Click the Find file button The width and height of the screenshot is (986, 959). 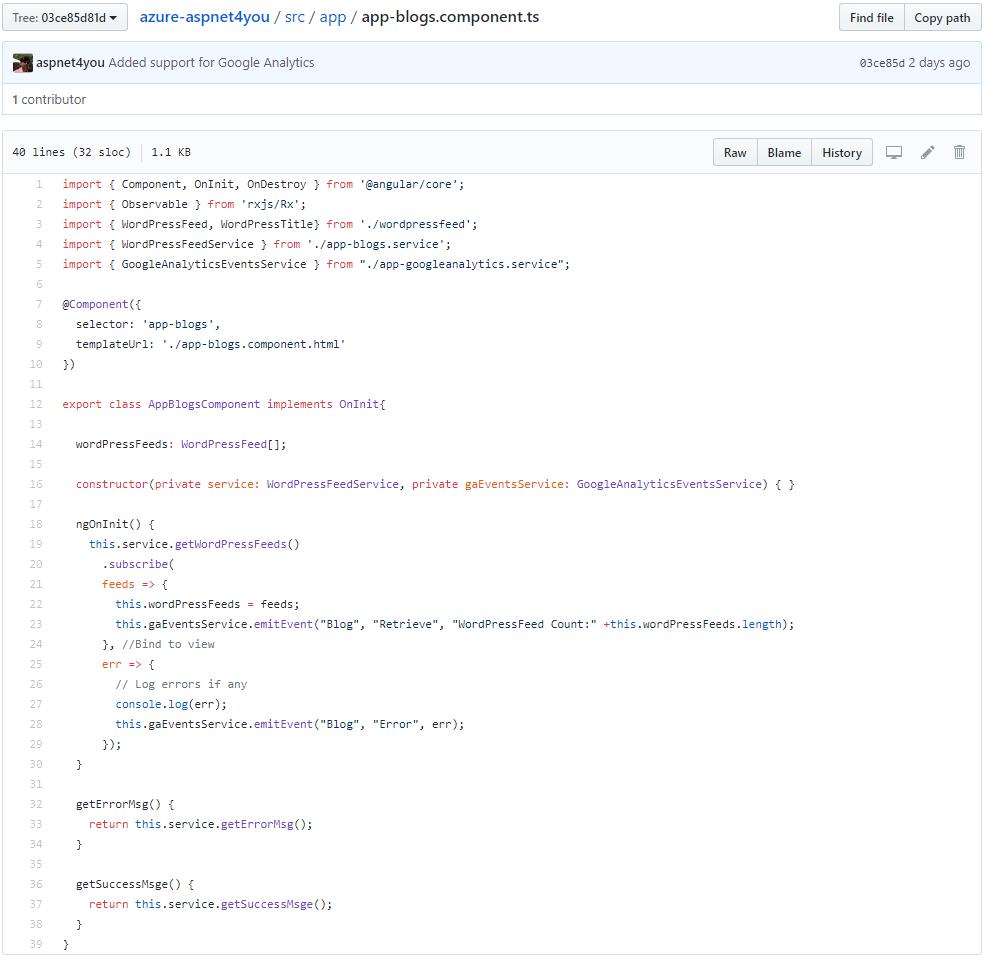point(872,18)
